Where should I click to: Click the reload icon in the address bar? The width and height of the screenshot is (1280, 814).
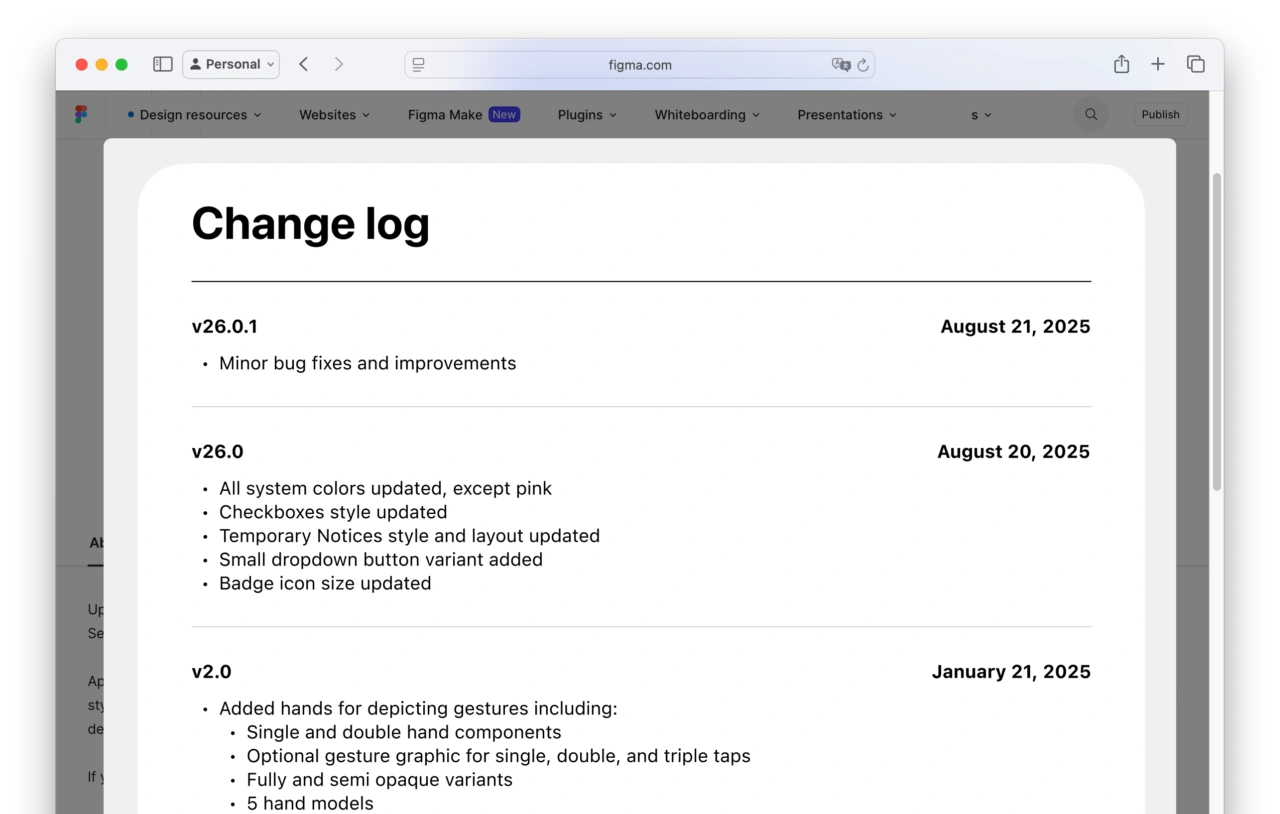click(x=866, y=64)
